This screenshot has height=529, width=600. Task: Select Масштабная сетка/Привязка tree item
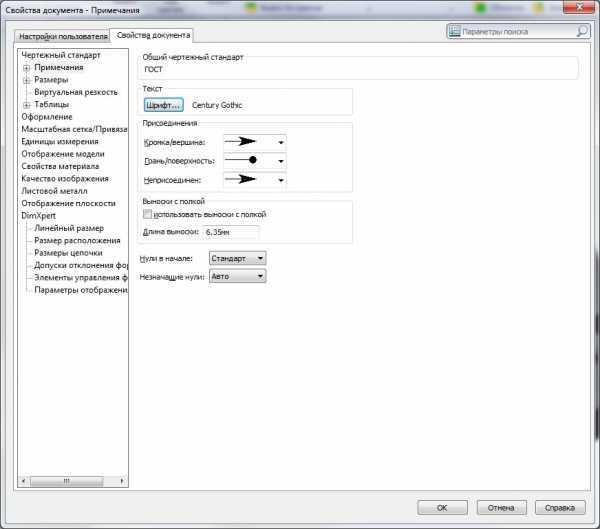point(74,129)
